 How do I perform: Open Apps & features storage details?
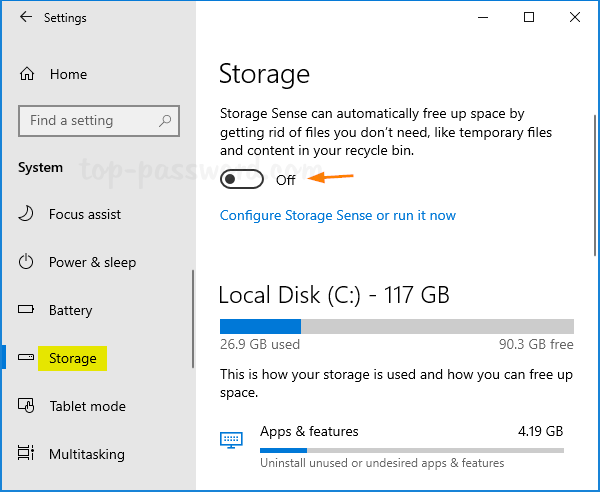point(309,432)
